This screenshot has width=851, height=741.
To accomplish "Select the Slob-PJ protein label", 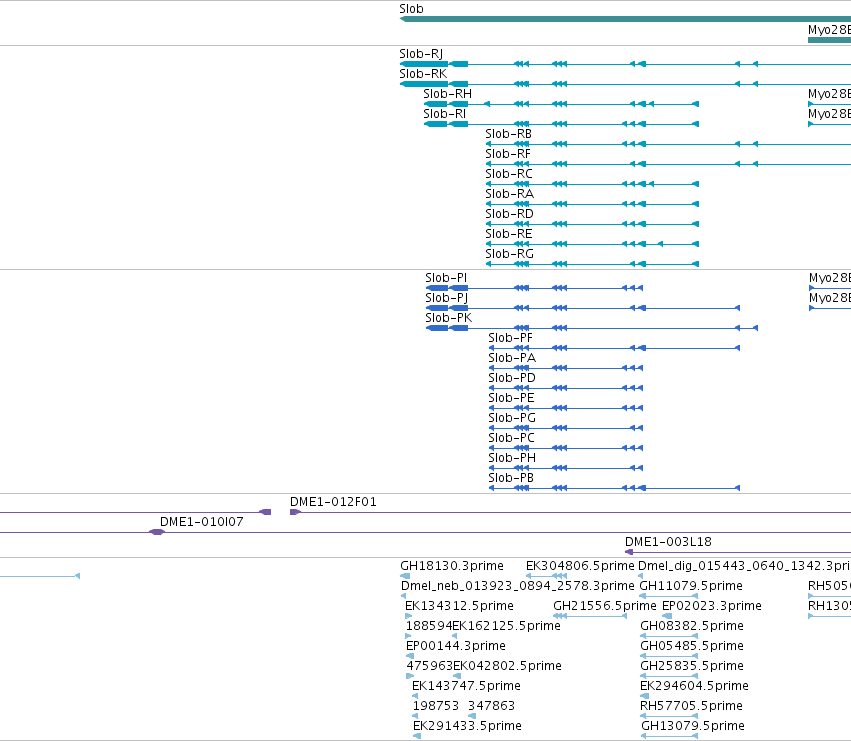I will pos(446,298).
